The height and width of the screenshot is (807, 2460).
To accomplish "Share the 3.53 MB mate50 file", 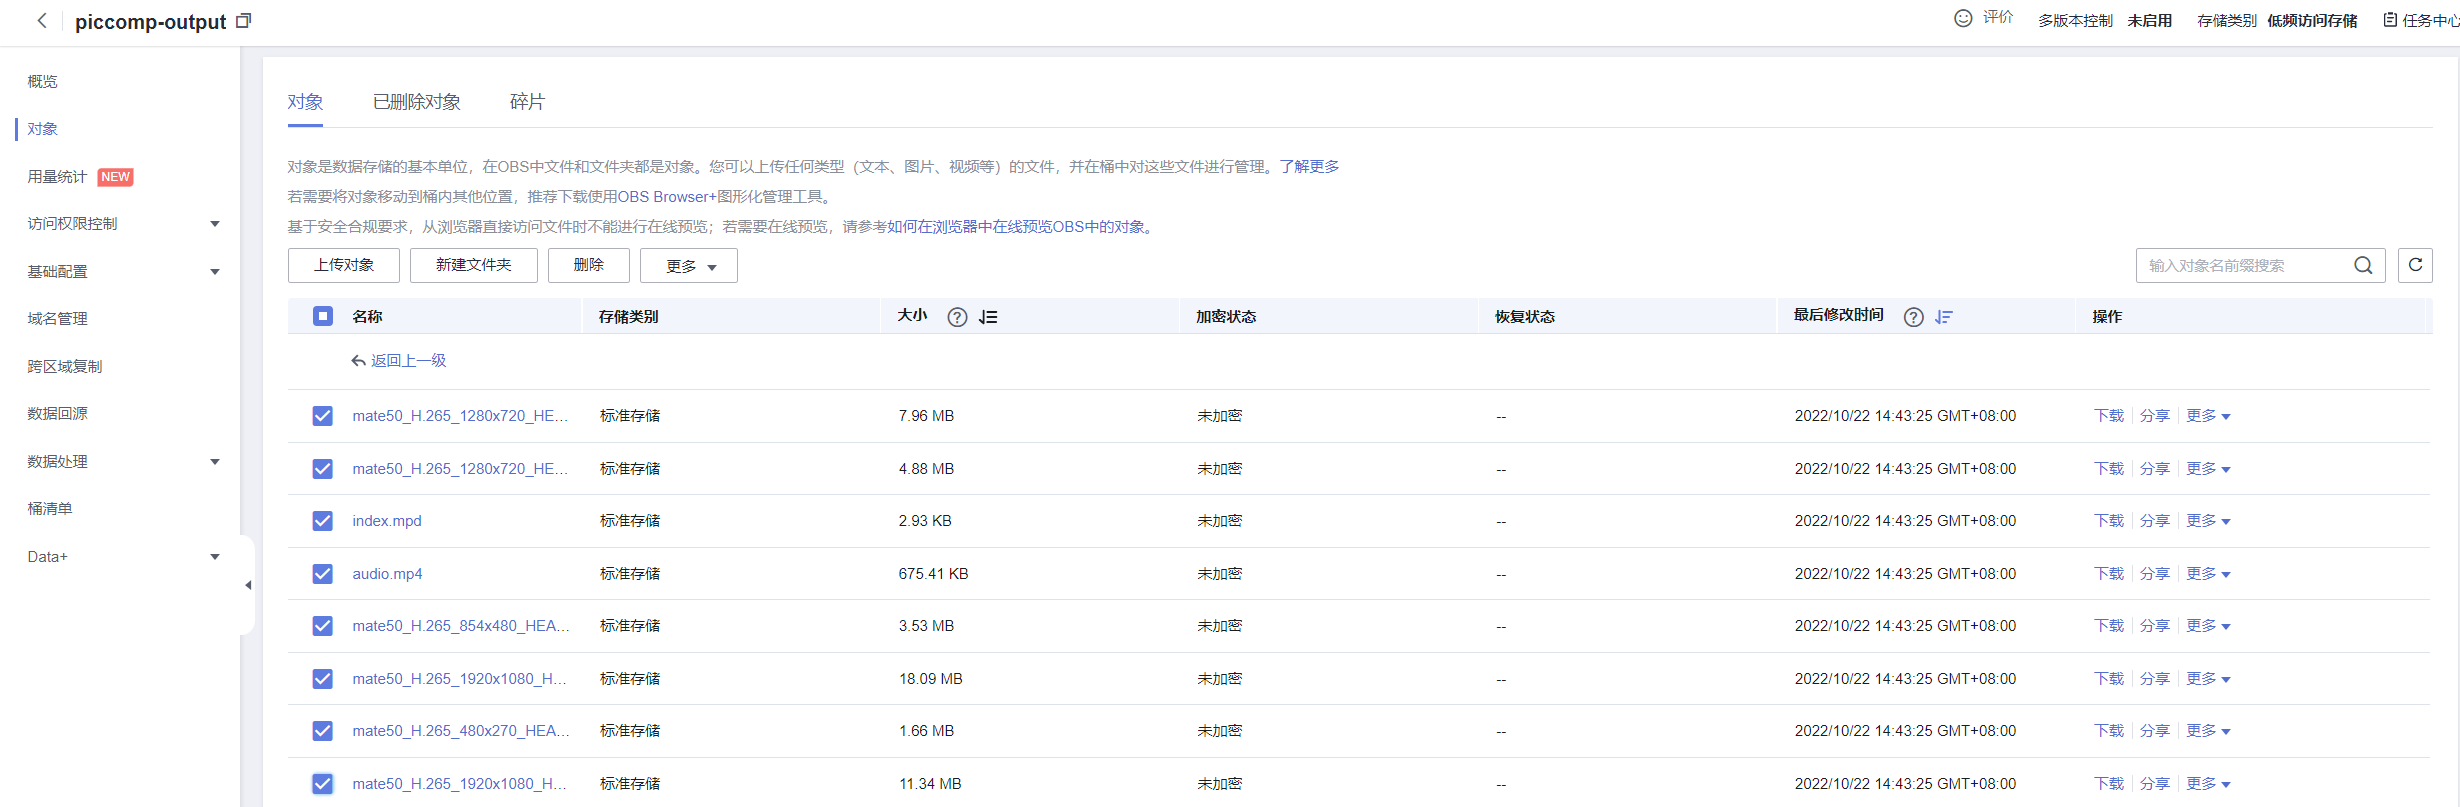I will click(2155, 626).
